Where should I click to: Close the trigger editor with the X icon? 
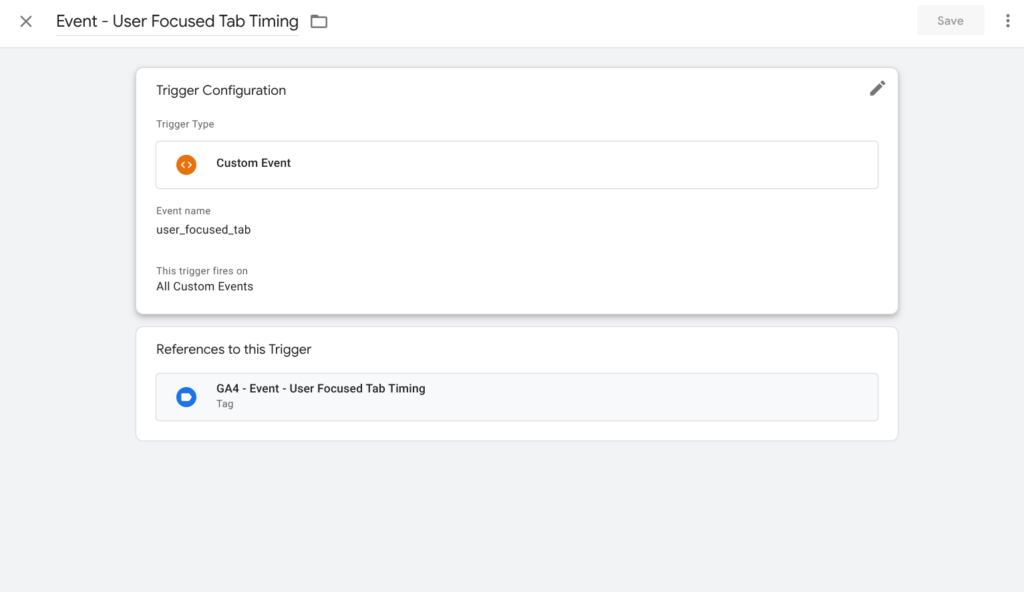(x=25, y=20)
